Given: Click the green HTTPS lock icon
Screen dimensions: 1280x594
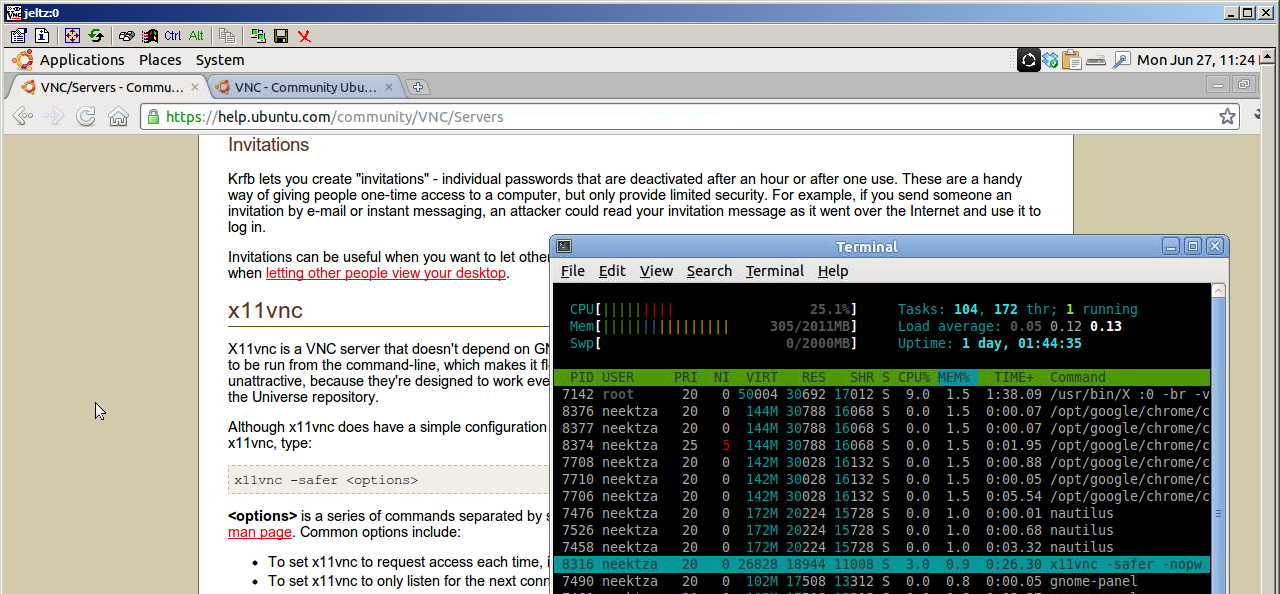Looking at the screenshot, I should (153, 117).
